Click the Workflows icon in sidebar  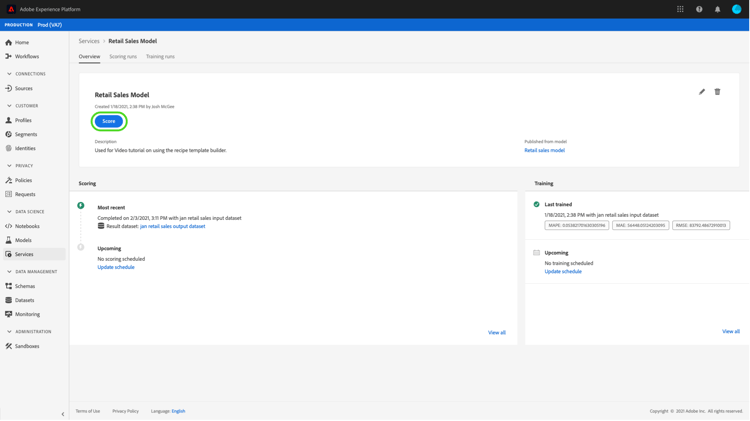tap(8, 56)
